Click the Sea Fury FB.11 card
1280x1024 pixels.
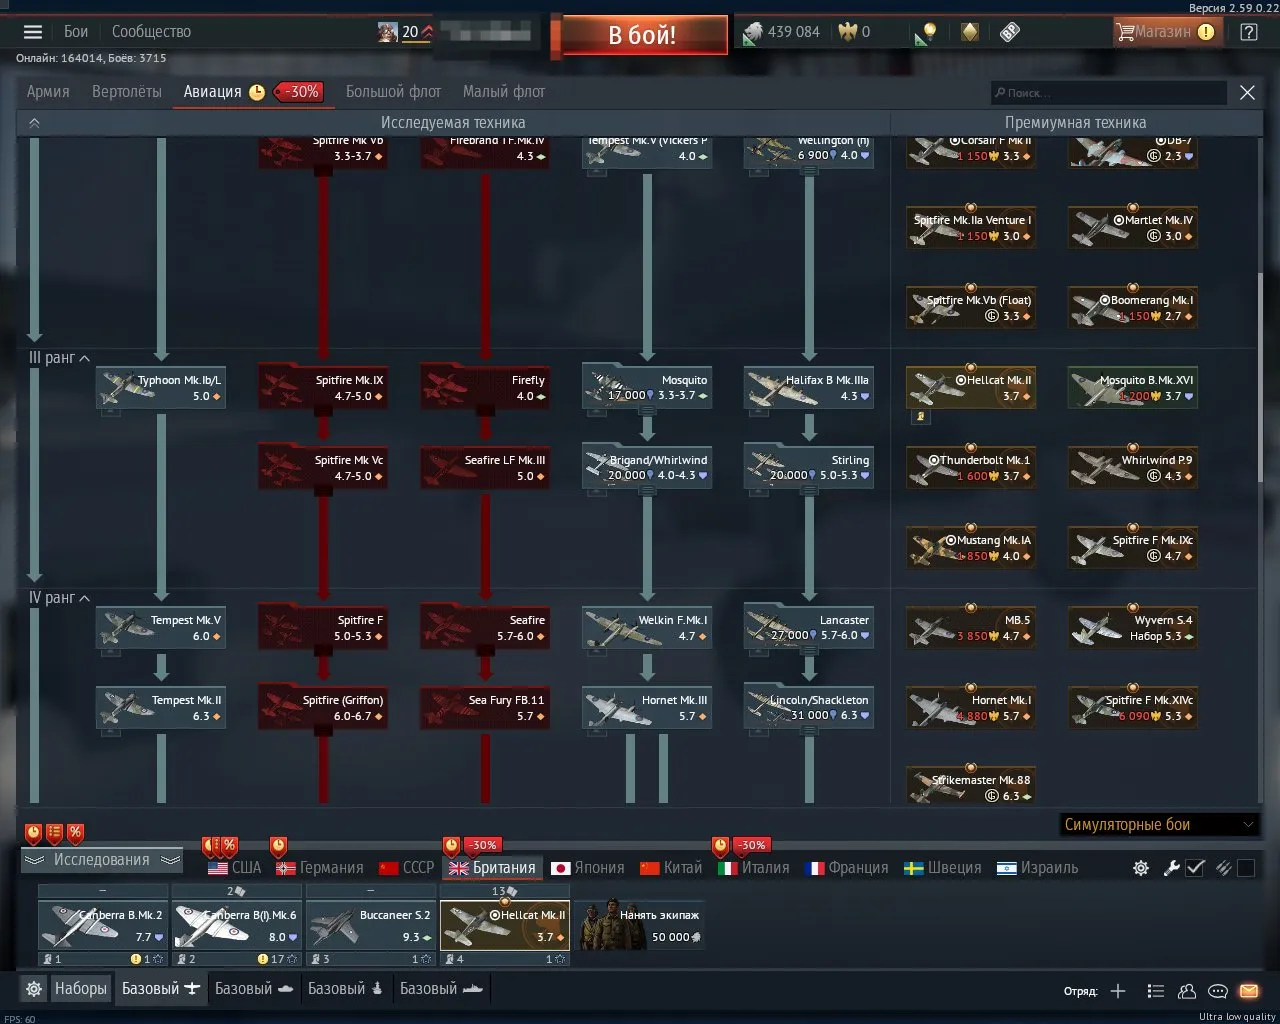click(485, 708)
